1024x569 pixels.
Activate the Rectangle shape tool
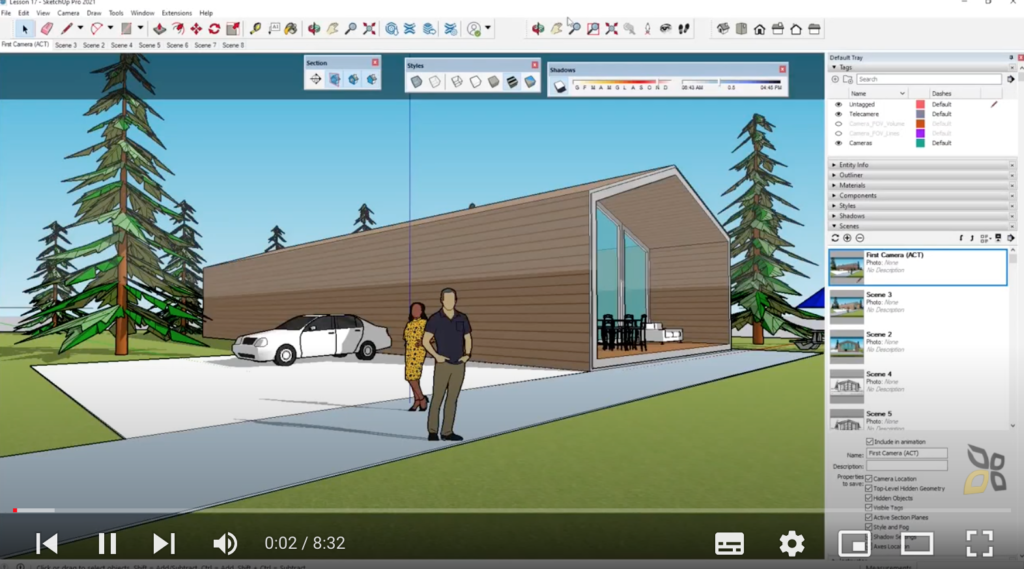tap(127, 29)
